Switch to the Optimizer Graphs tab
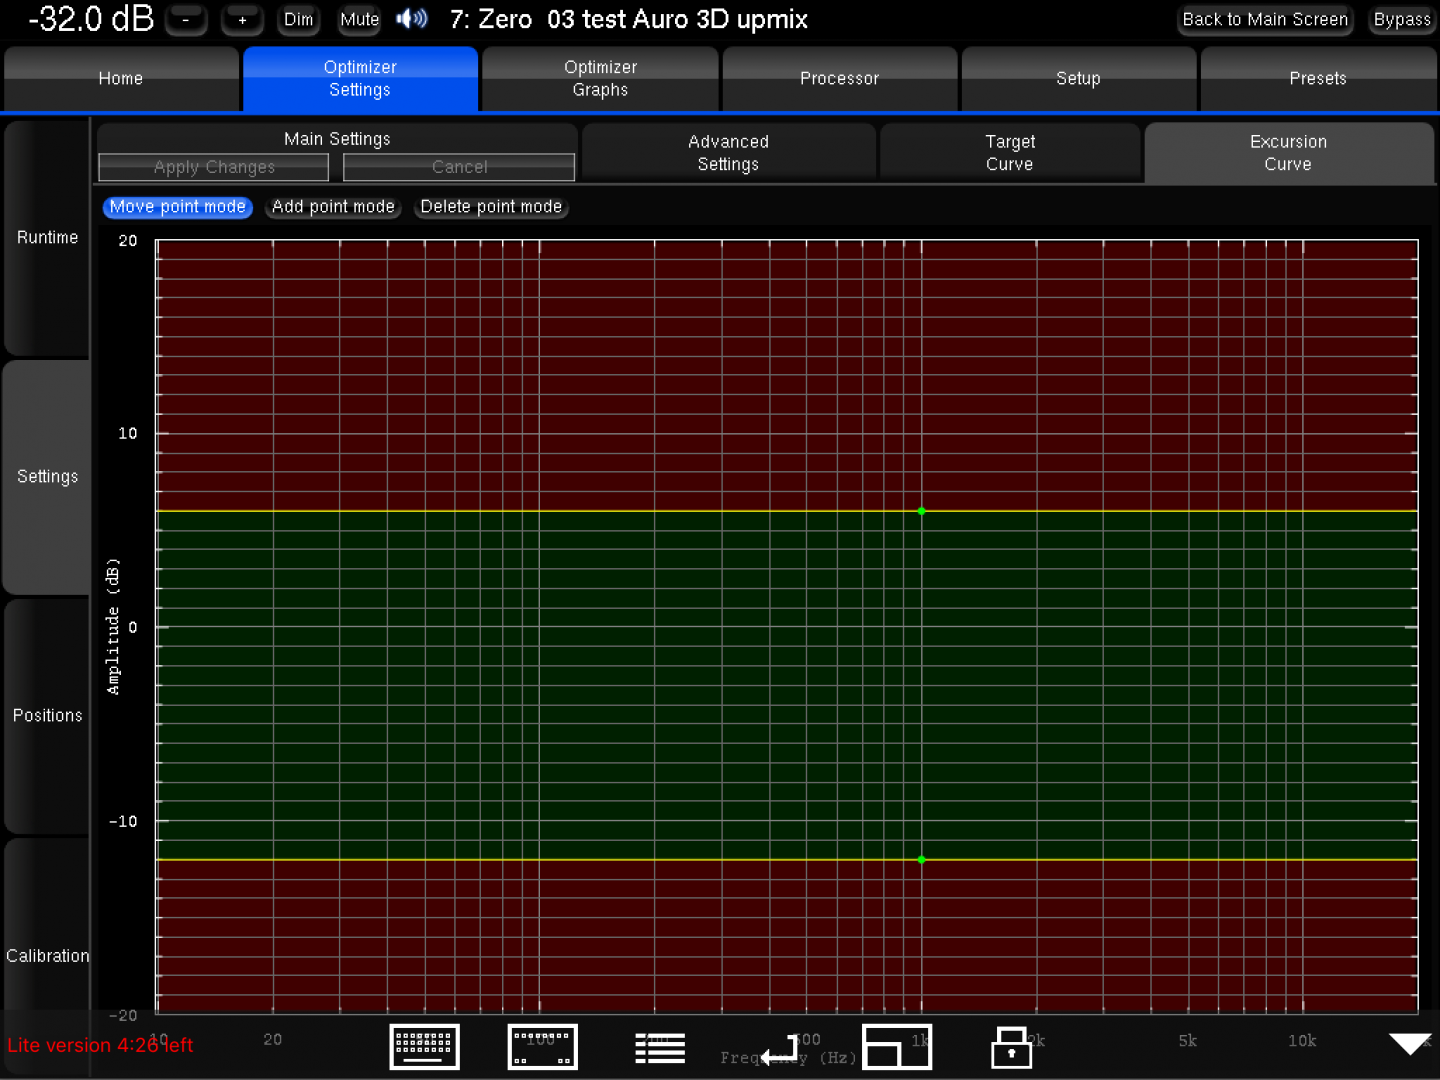Image resolution: width=1440 pixels, height=1080 pixels. pos(600,78)
